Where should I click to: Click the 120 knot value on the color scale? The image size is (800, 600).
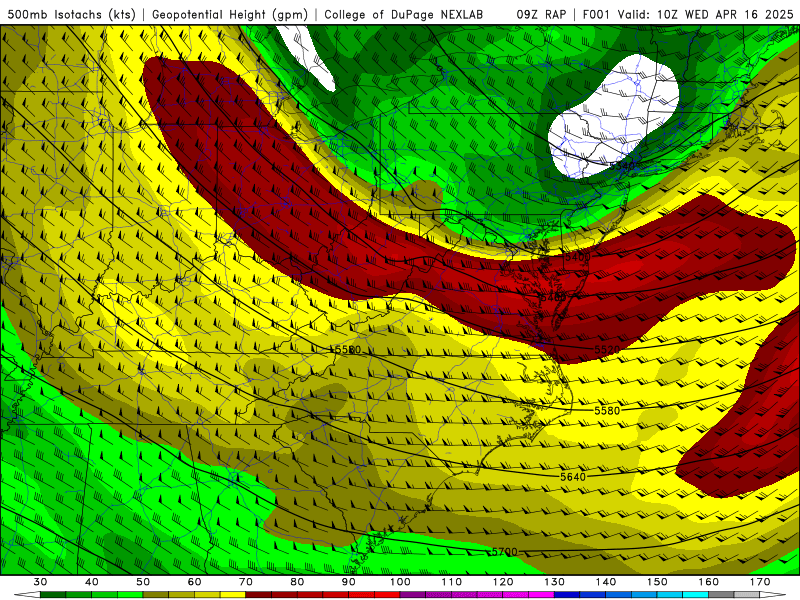pos(503,582)
